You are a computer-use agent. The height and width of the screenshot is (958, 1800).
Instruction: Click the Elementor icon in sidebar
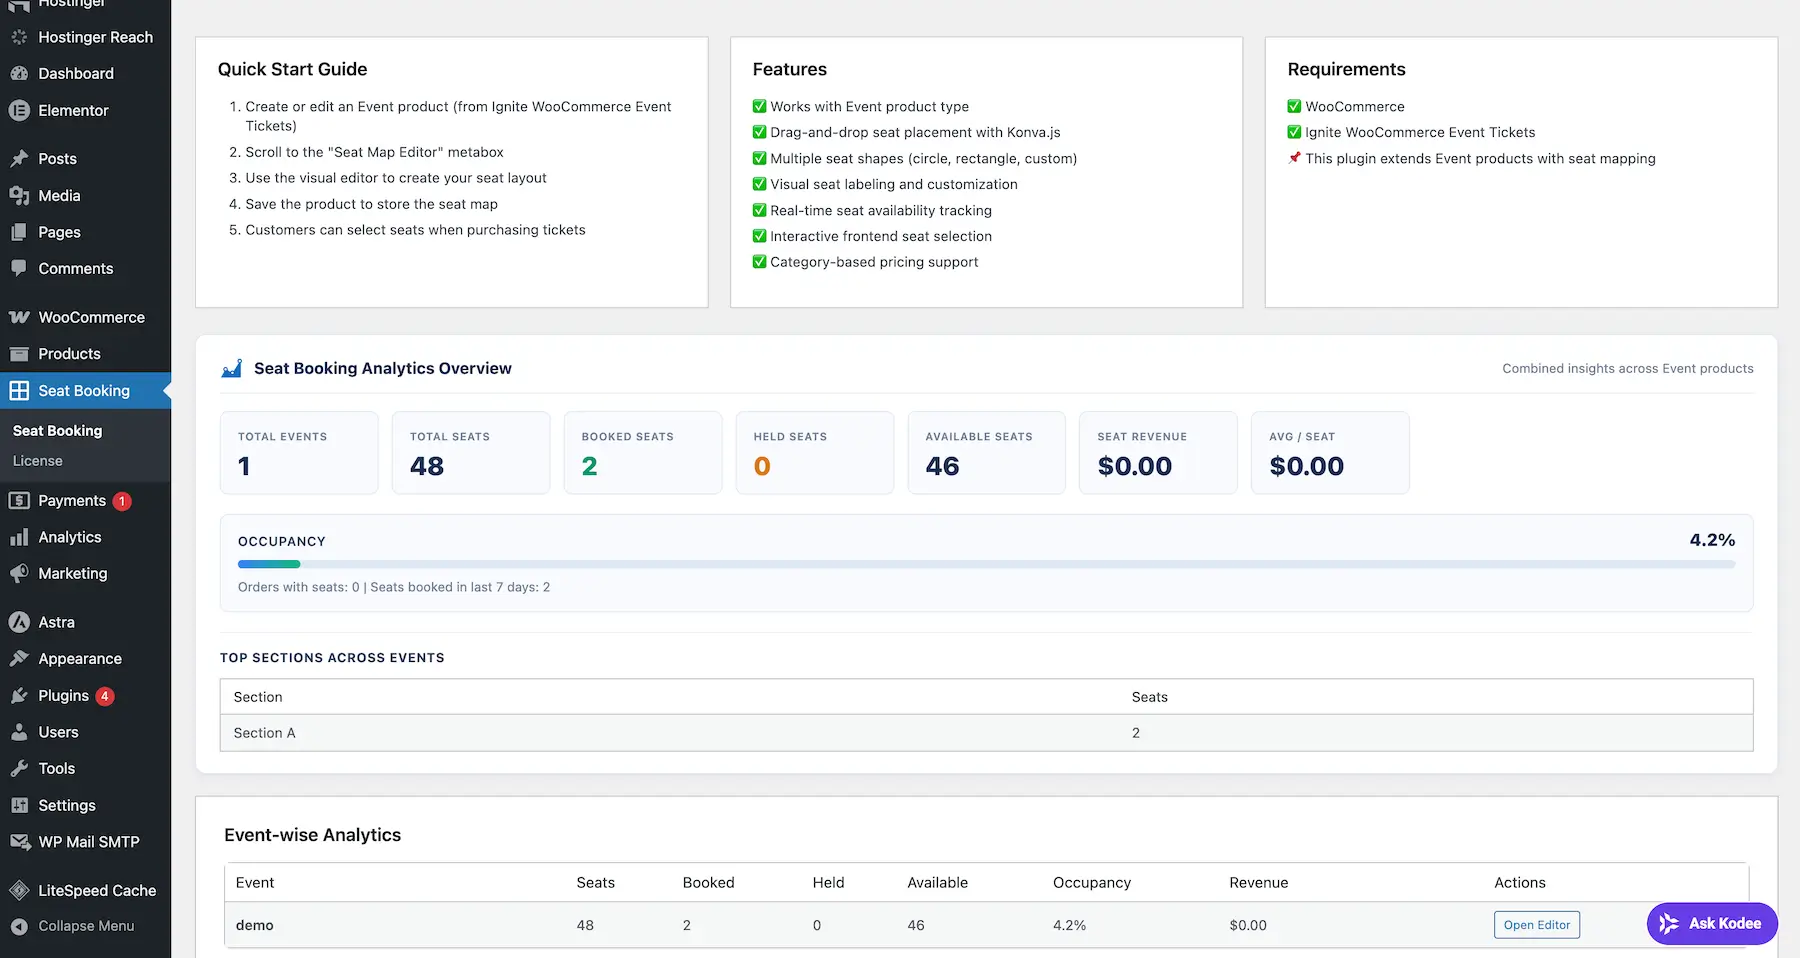(x=19, y=111)
